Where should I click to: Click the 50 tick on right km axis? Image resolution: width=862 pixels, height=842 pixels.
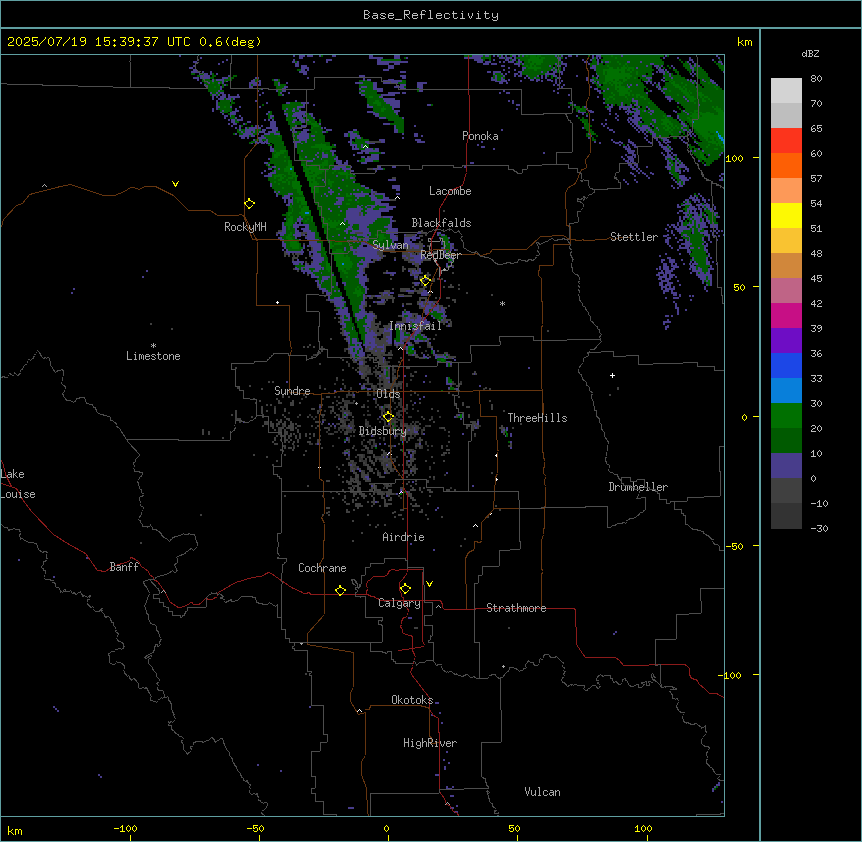739,287
